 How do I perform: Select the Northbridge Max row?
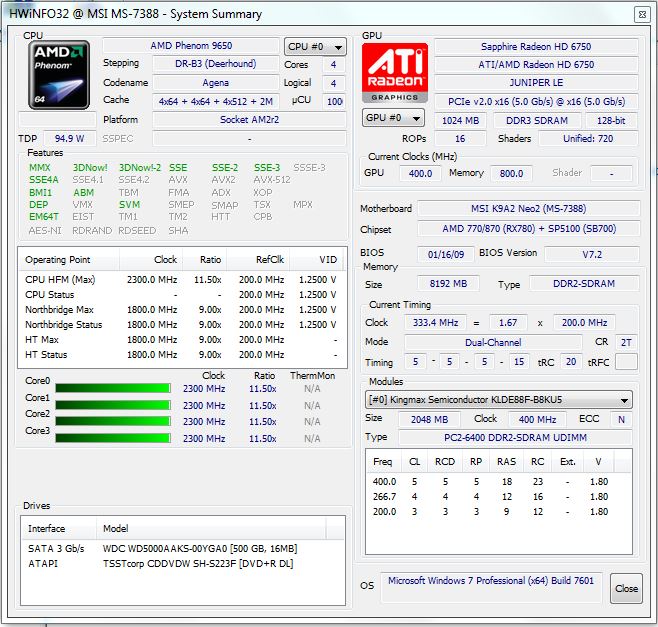(182, 310)
